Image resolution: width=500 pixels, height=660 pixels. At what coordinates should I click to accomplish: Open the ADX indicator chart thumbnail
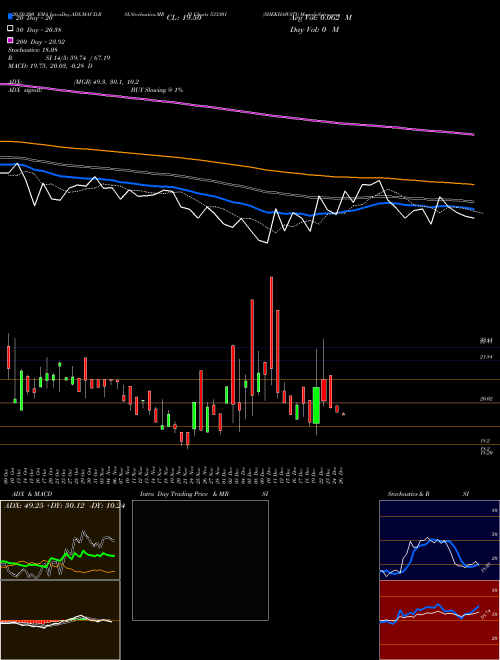tap(60, 540)
